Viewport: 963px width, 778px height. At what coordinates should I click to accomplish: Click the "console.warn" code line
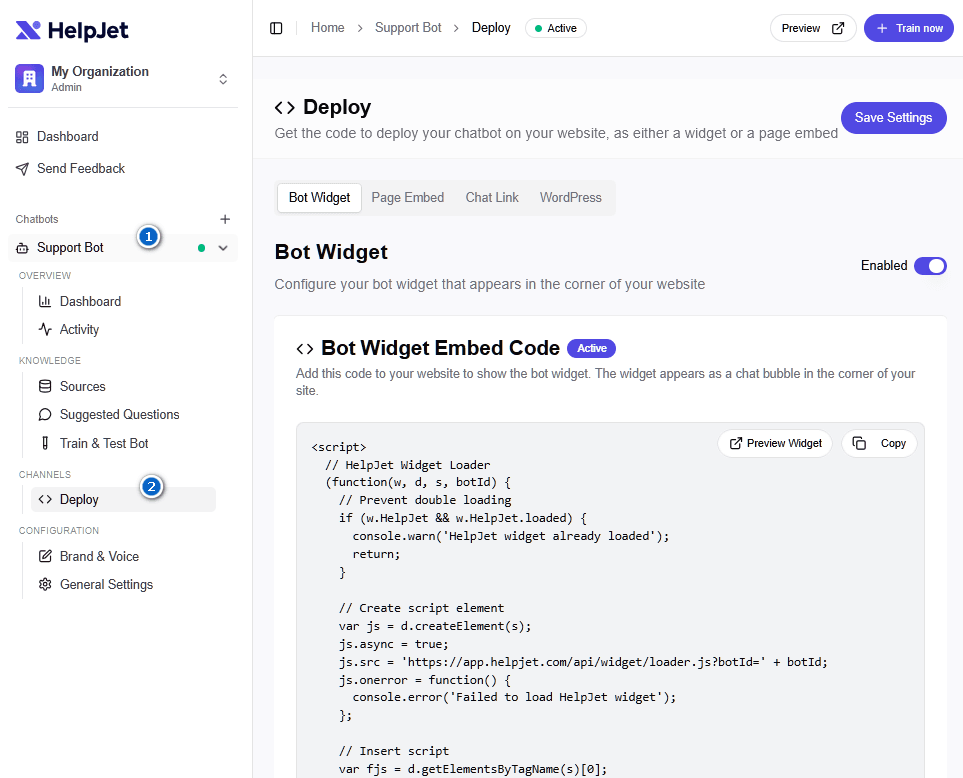510,536
